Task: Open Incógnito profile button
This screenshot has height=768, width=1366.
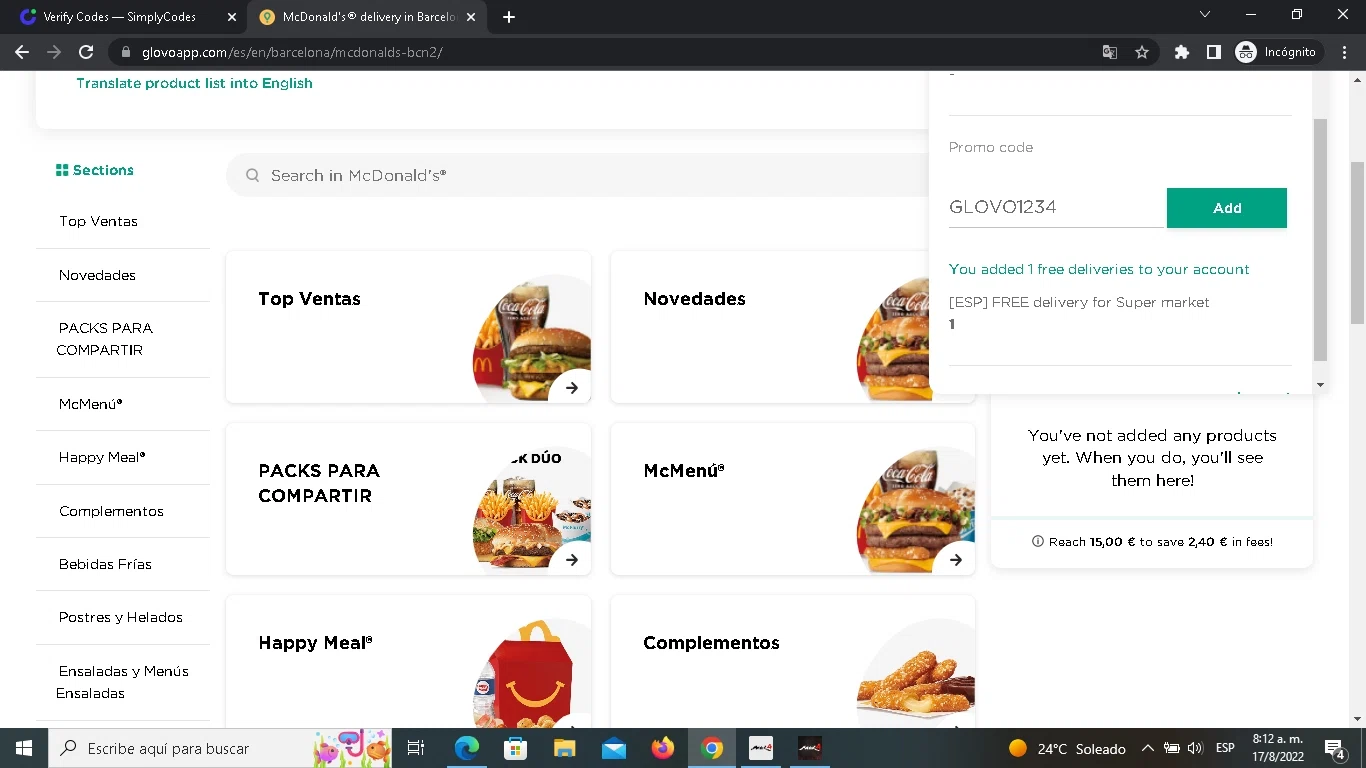Action: 1278,52
